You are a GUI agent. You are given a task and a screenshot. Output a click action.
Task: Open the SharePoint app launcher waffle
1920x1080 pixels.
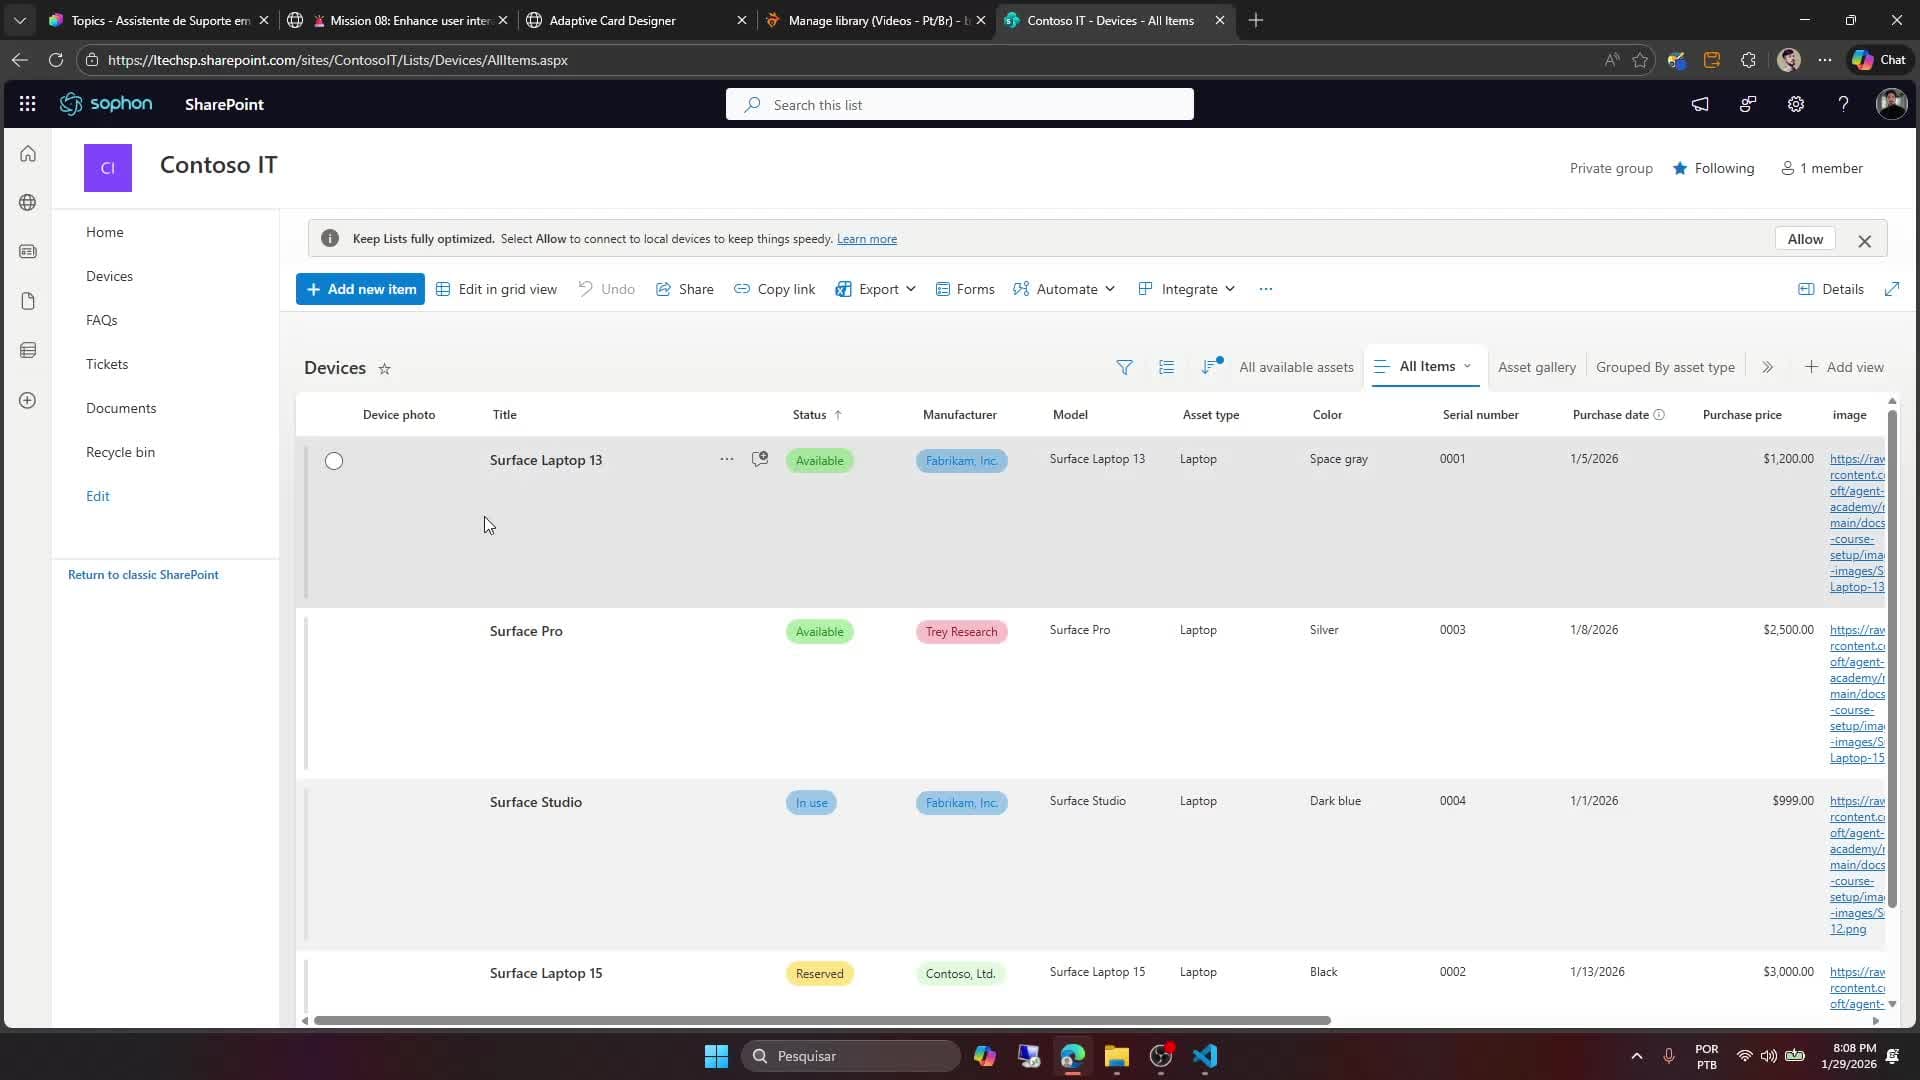[x=27, y=104]
